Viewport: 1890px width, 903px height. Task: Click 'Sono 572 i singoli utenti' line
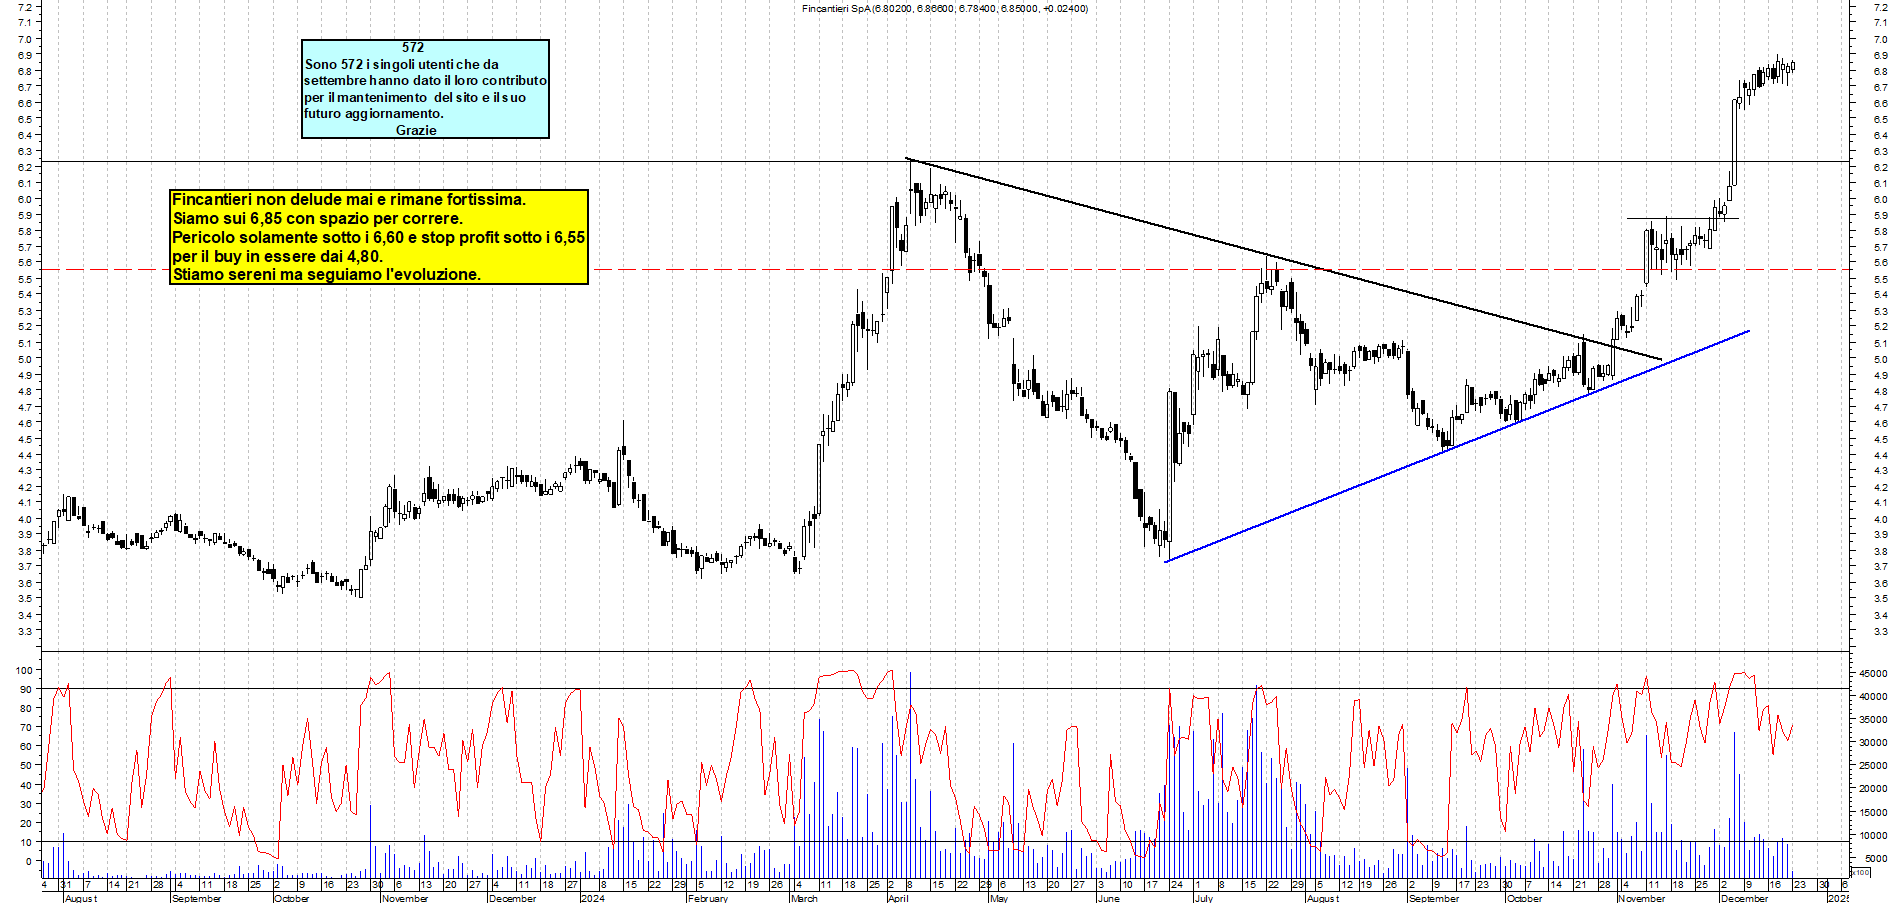click(x=402, y=64)
